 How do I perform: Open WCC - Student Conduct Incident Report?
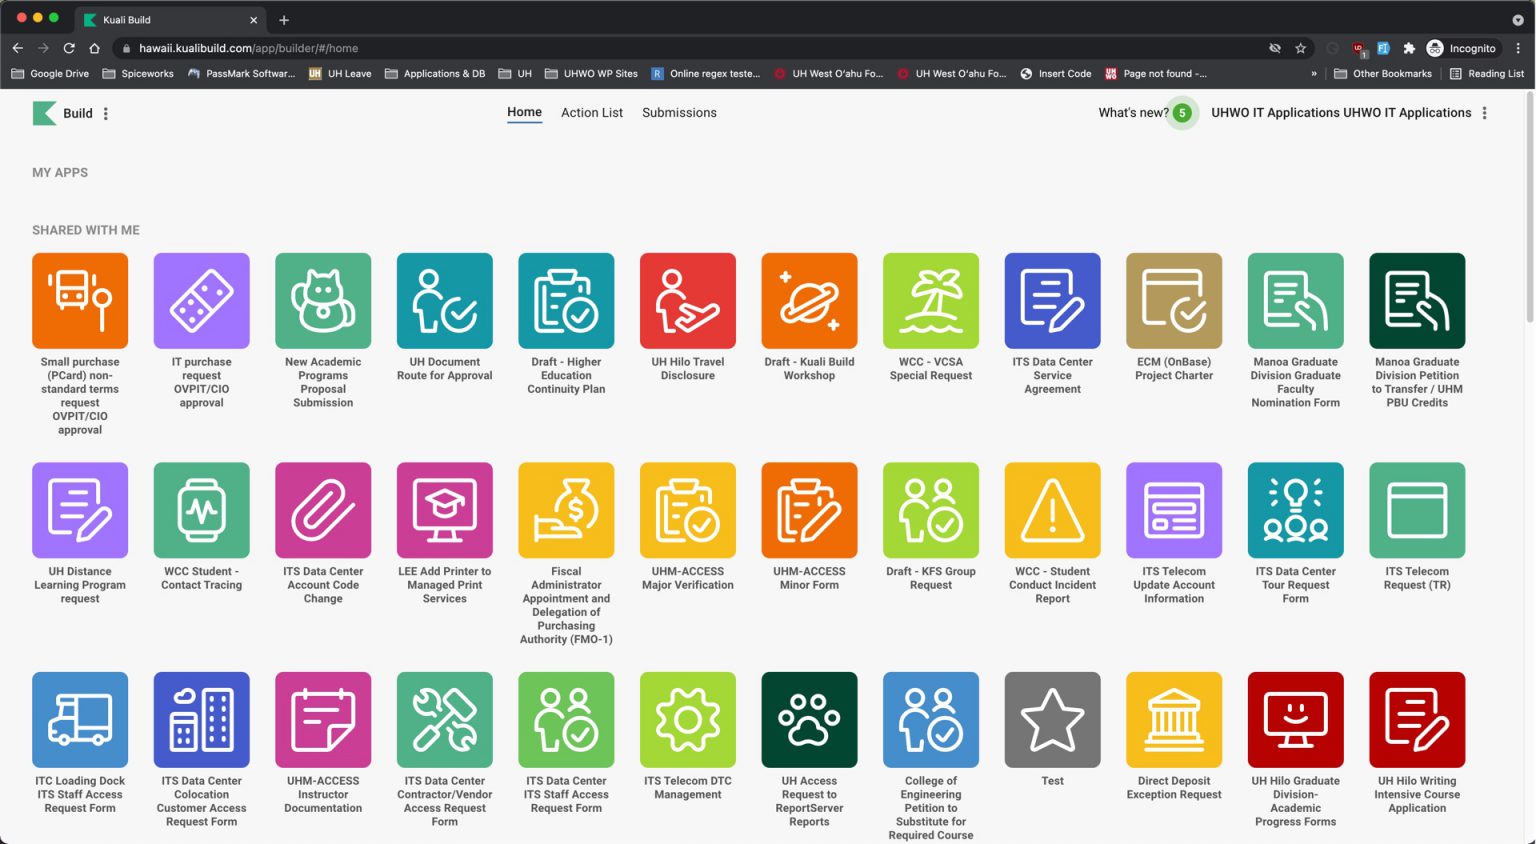click(1052, 510)
